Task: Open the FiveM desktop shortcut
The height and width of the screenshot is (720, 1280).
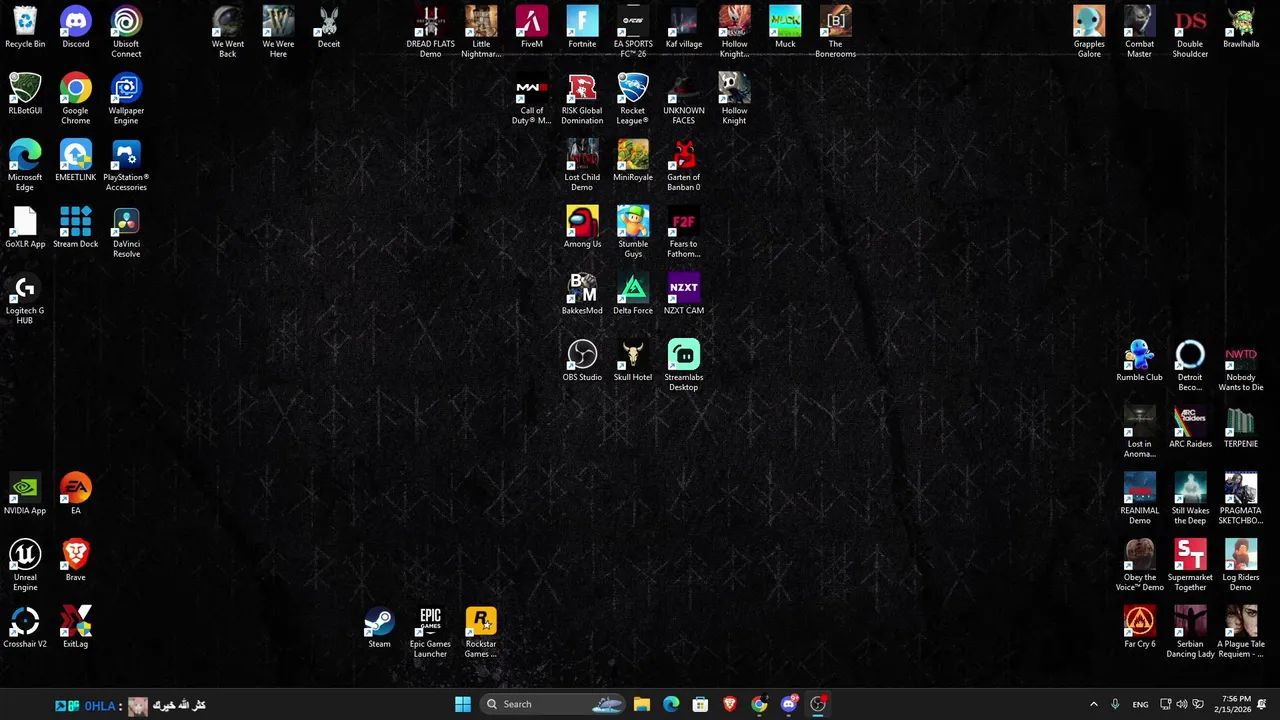Action: point(532,28)
